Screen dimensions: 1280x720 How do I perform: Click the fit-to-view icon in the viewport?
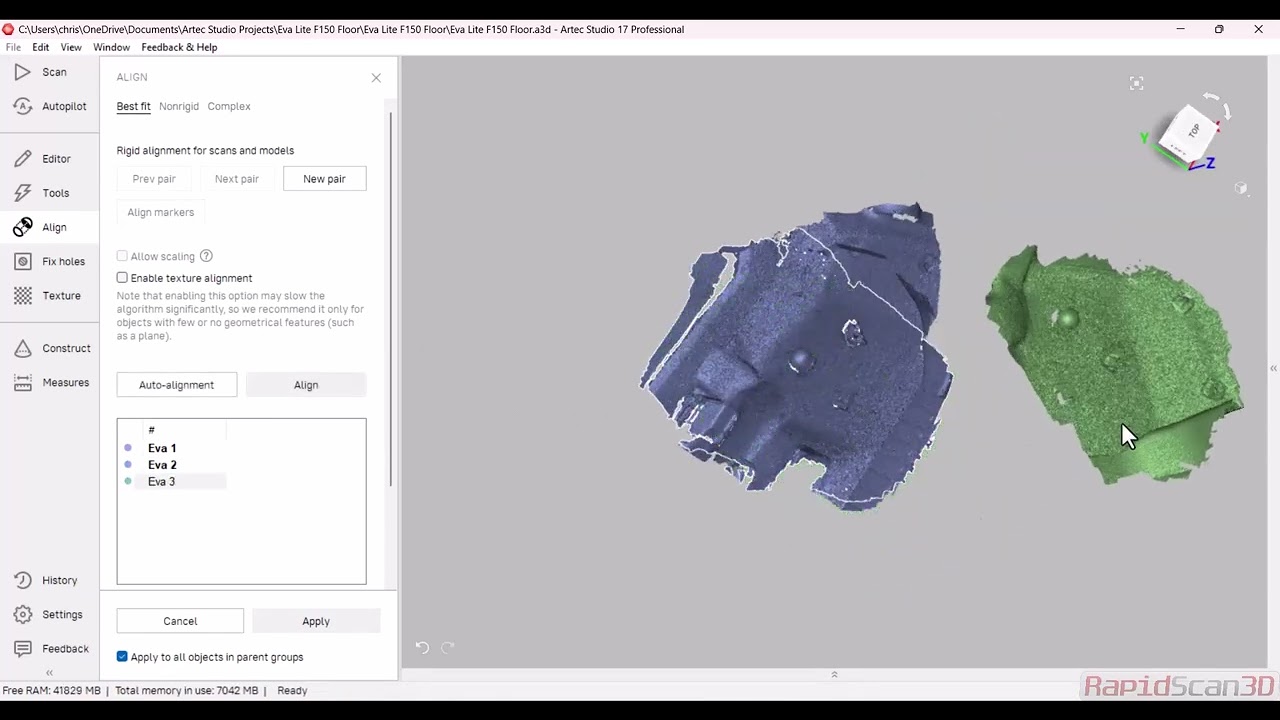pyautogui.click(x=1136, y=83)
